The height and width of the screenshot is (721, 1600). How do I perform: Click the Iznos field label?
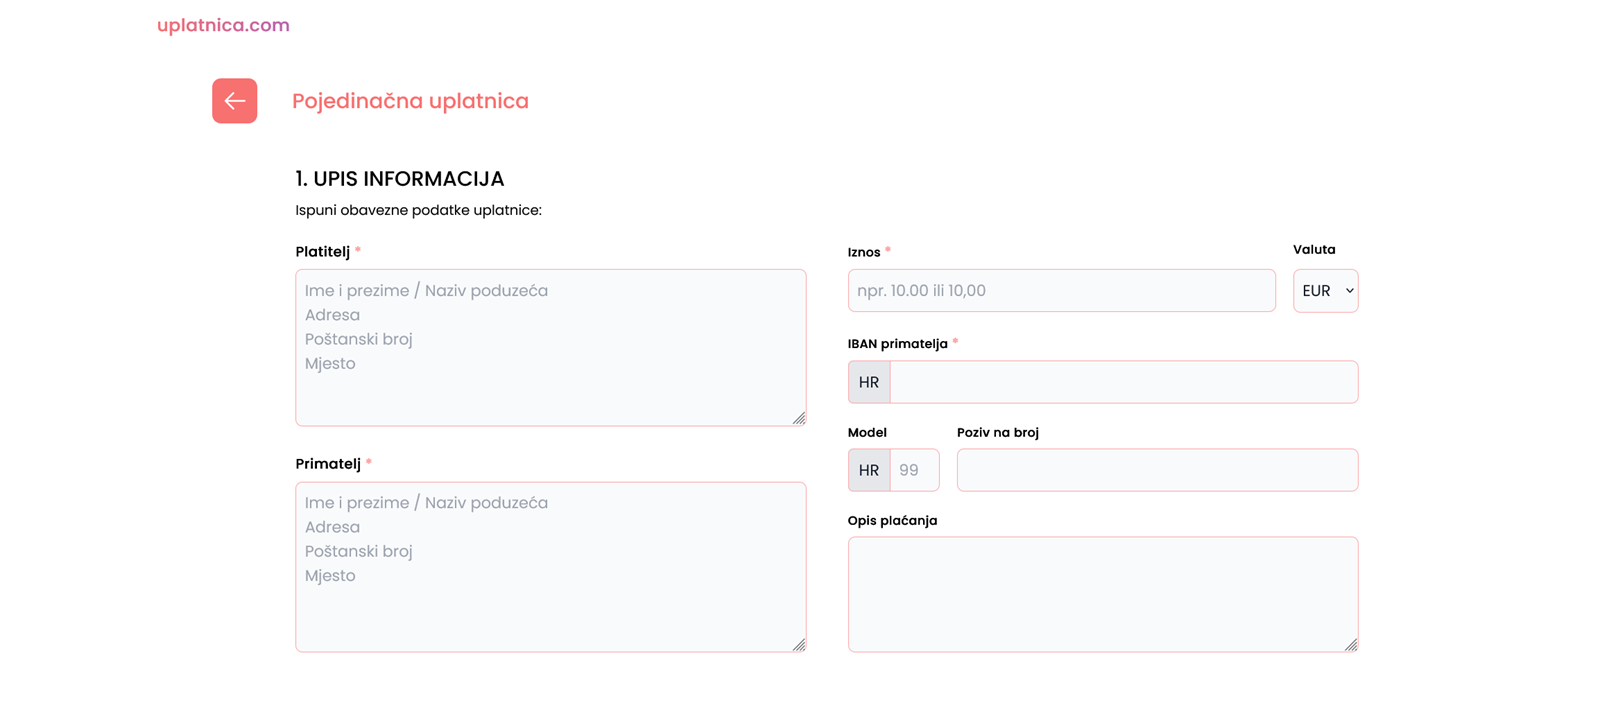coord(864,252)
